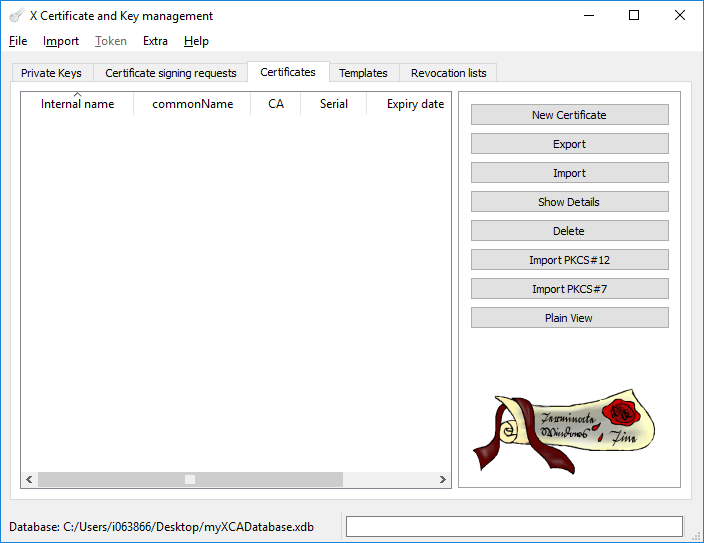Click the Import PKCS#12 button
Screen dimensions: 704x543
pyautogui.click(x=569, y=260)
